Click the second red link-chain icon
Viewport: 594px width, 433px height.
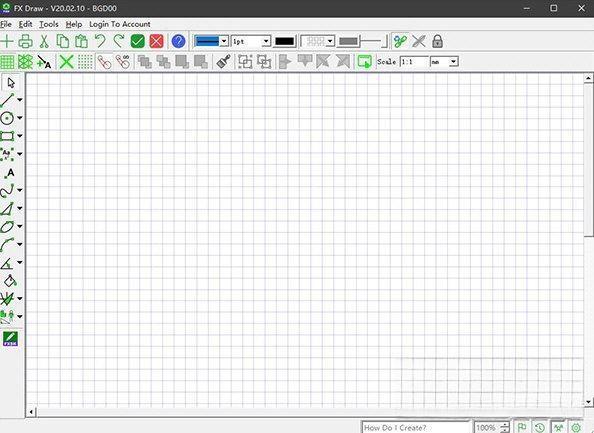(x=123, y=62)
